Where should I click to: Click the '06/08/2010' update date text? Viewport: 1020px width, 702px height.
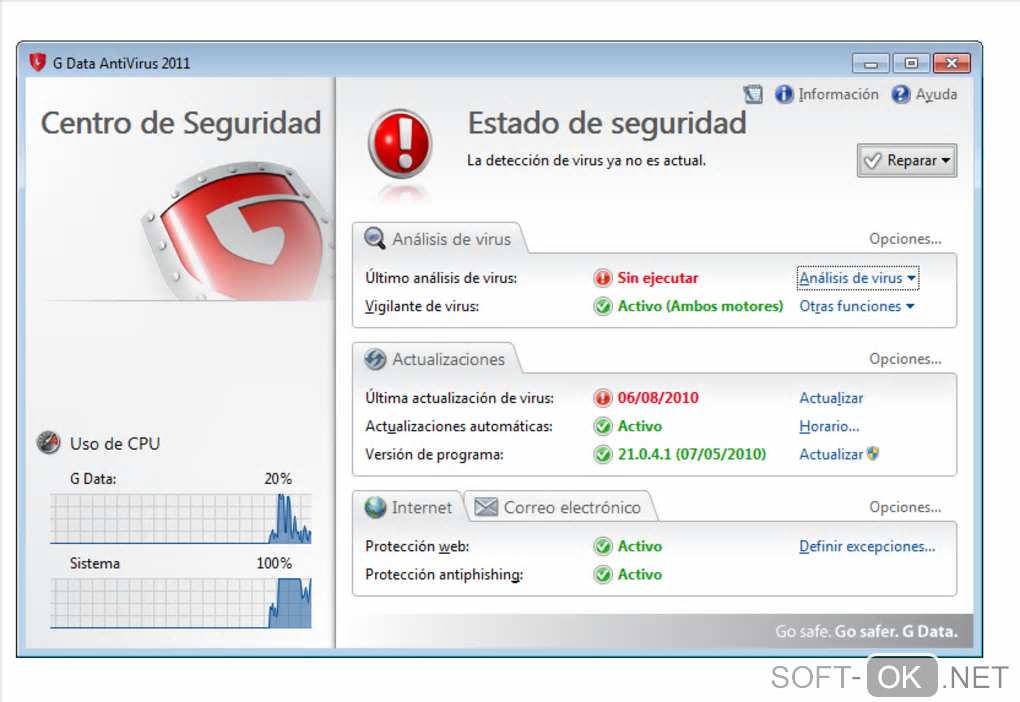(x=658, y=398)
